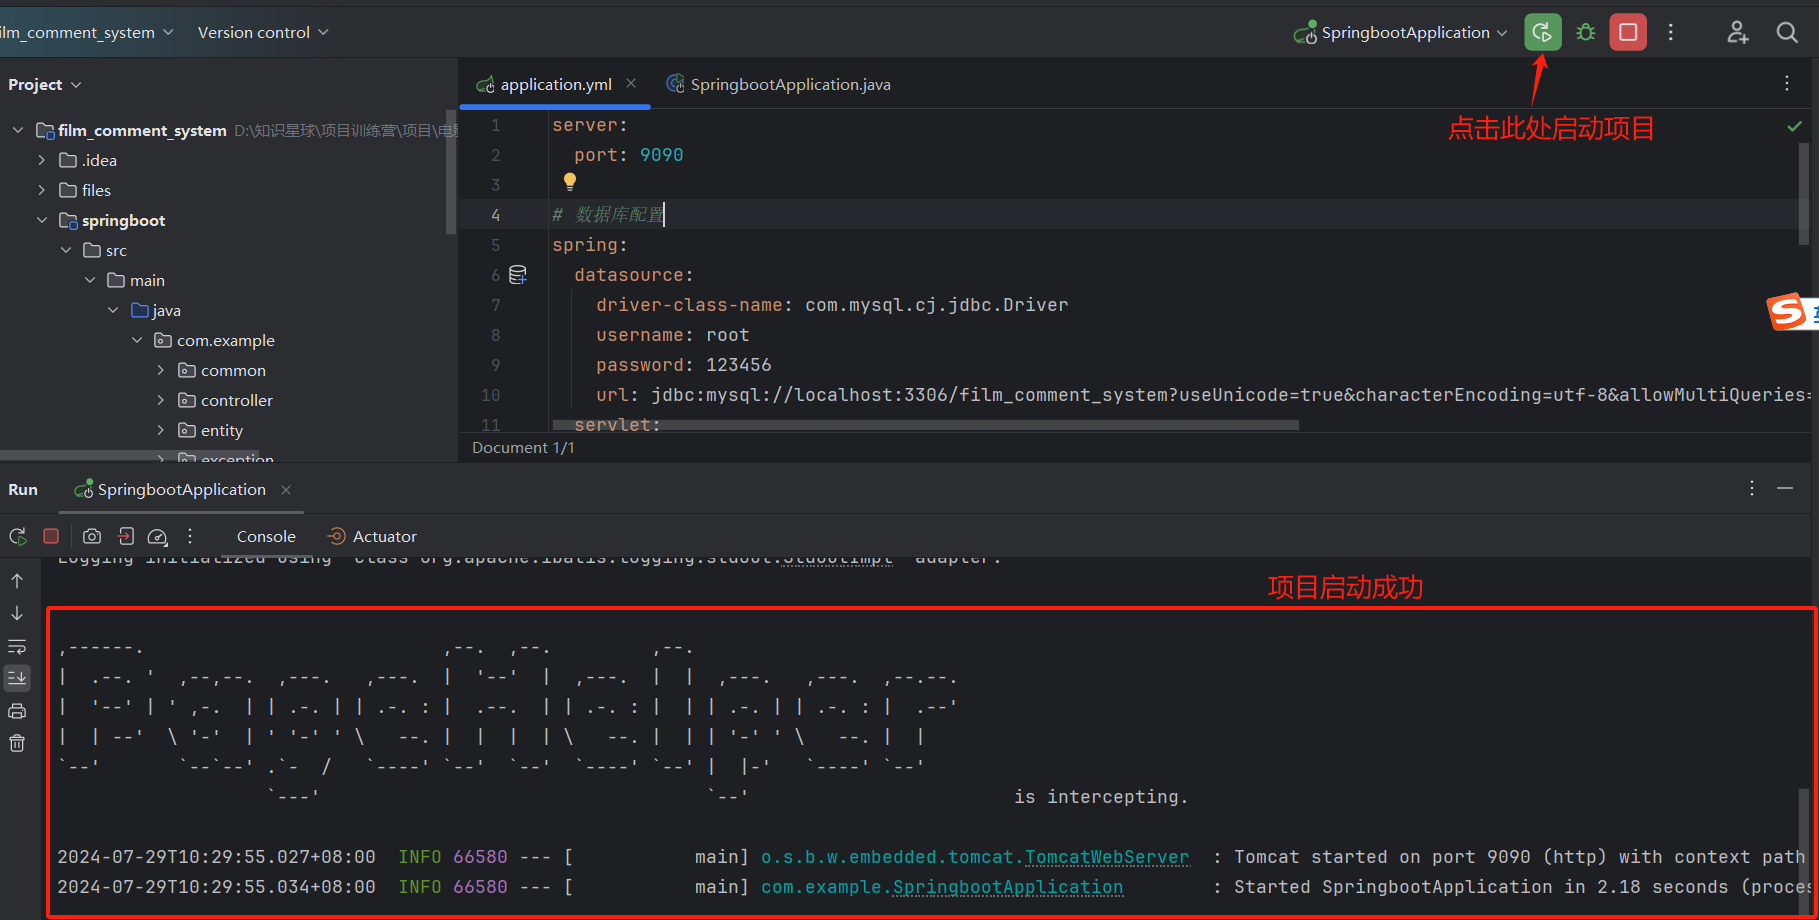The image size is (1819, 920).
Task: Click the password value 123456
Action: 738,365
